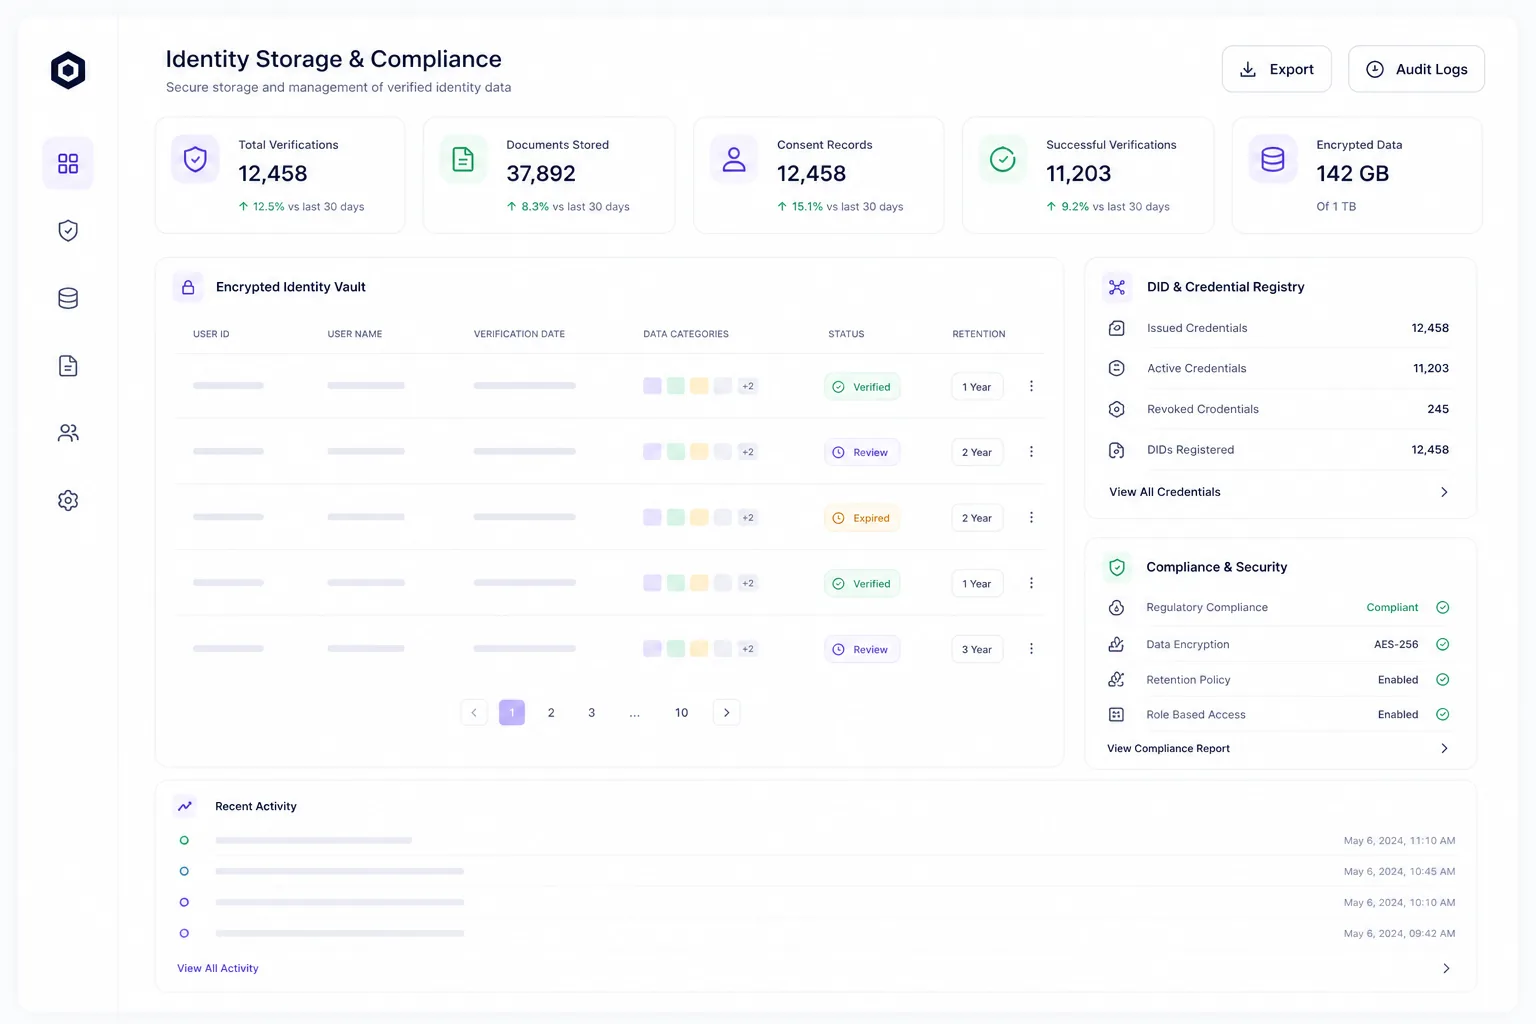Viewport: 1536px width, 1024px height.
Task: Click the Regulatory Compliance row icon
Action: 1117,608
